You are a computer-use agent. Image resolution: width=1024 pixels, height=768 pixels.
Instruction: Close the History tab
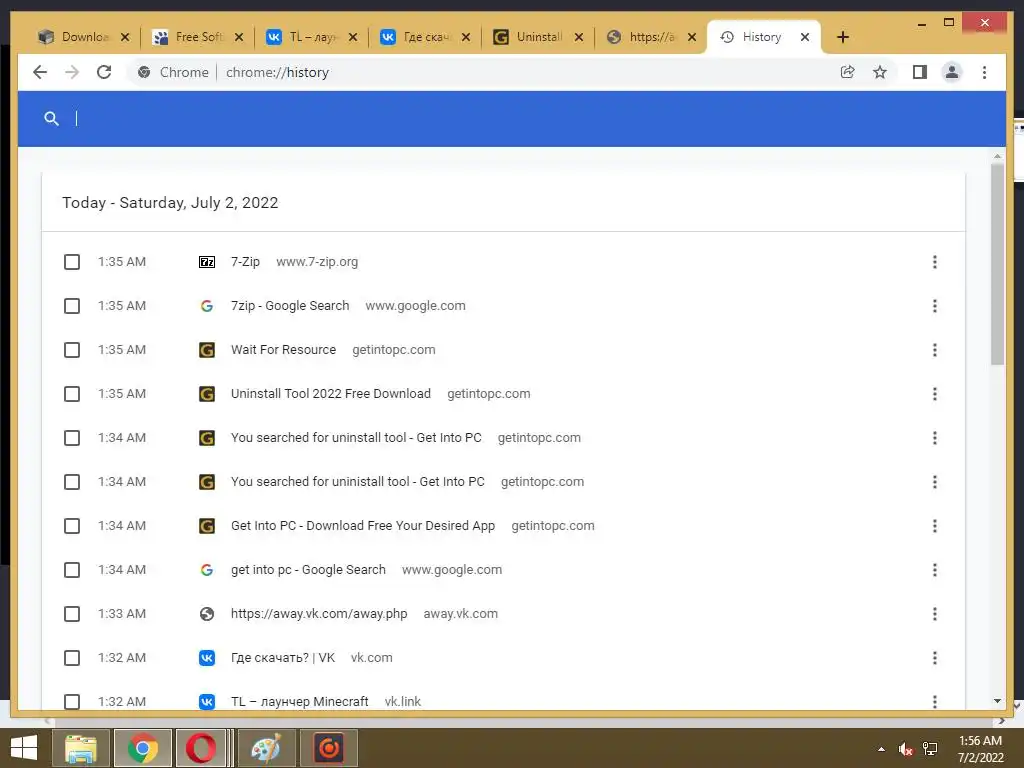point(805,37)
